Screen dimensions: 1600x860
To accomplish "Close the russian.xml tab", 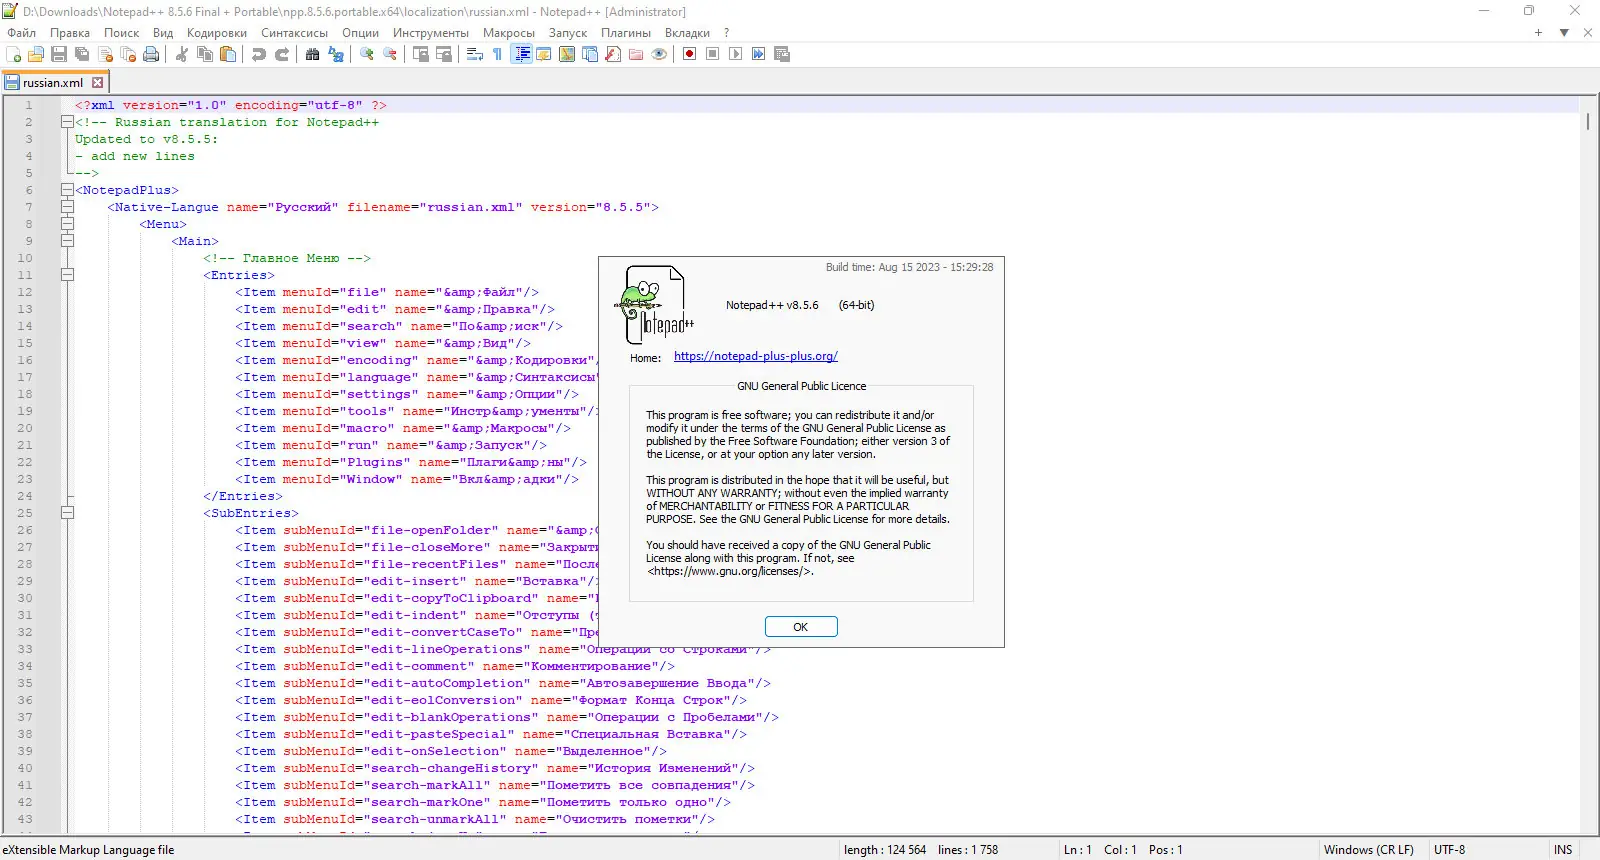I will tap(97, 83).
